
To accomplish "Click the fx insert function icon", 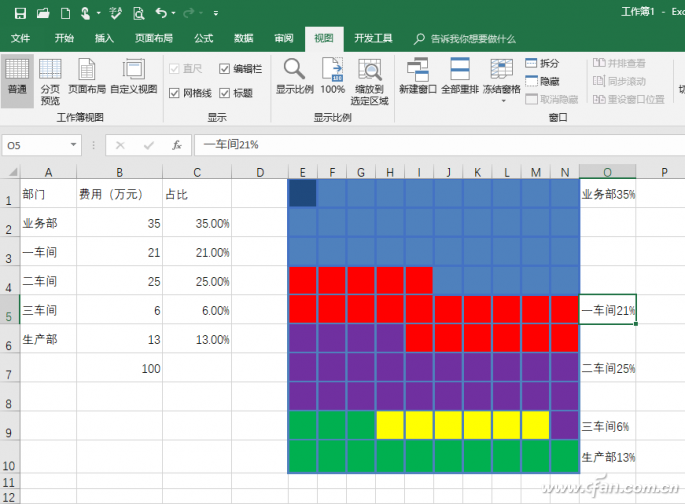I will [176, 145].
